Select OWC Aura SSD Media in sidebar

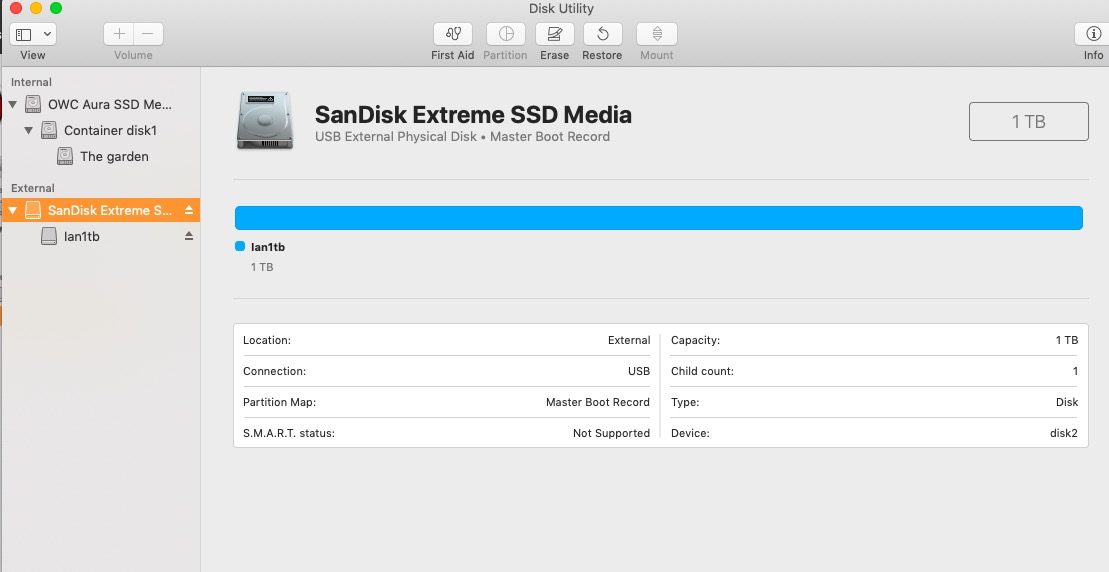point(100,105)
